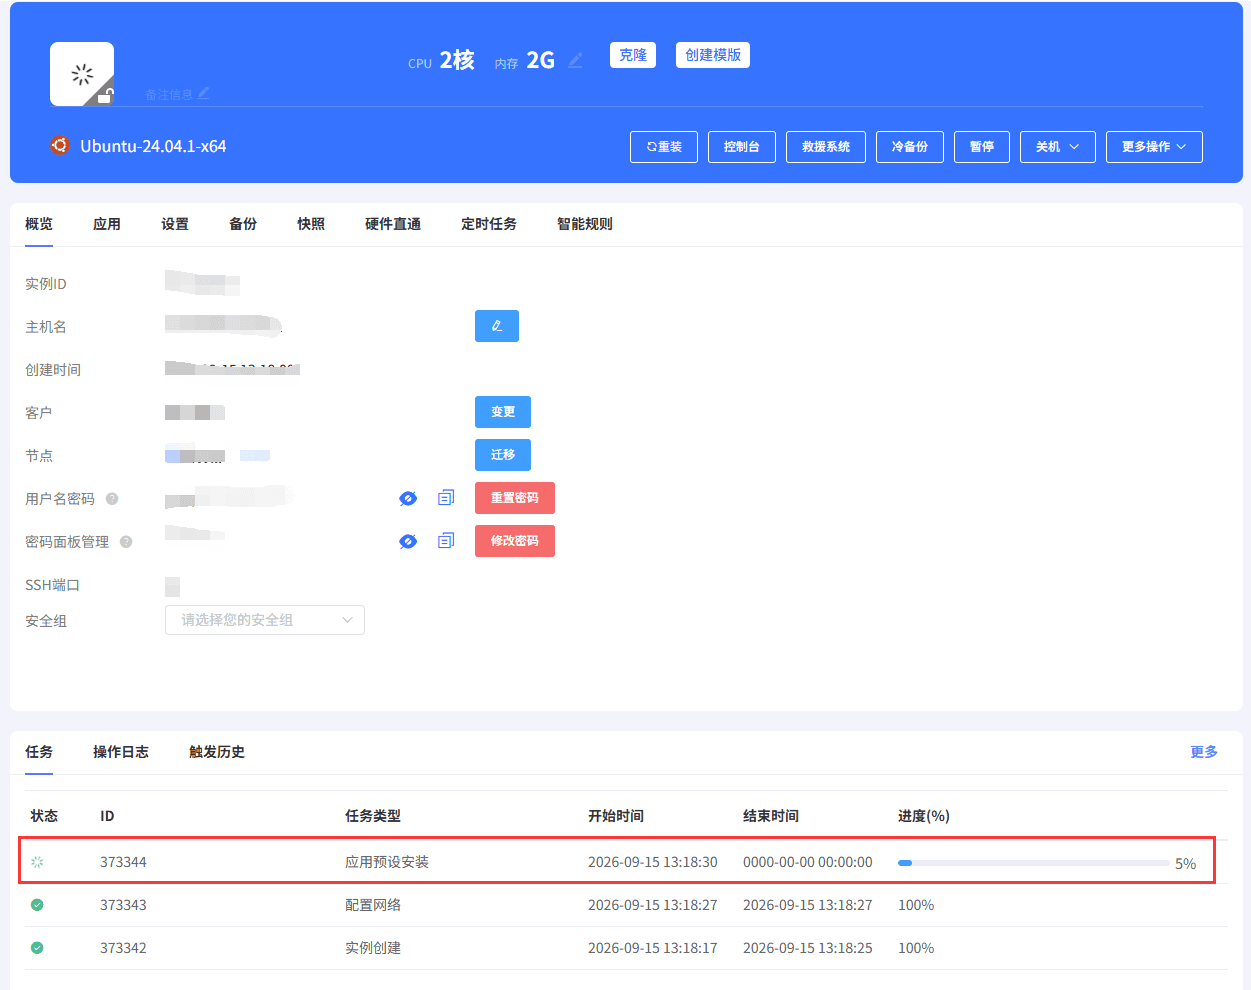The width and height of the screenshot is (1251, 990).
Task: Click the 5% progress bar of 应用预设安装
Action: (1034, 863)
